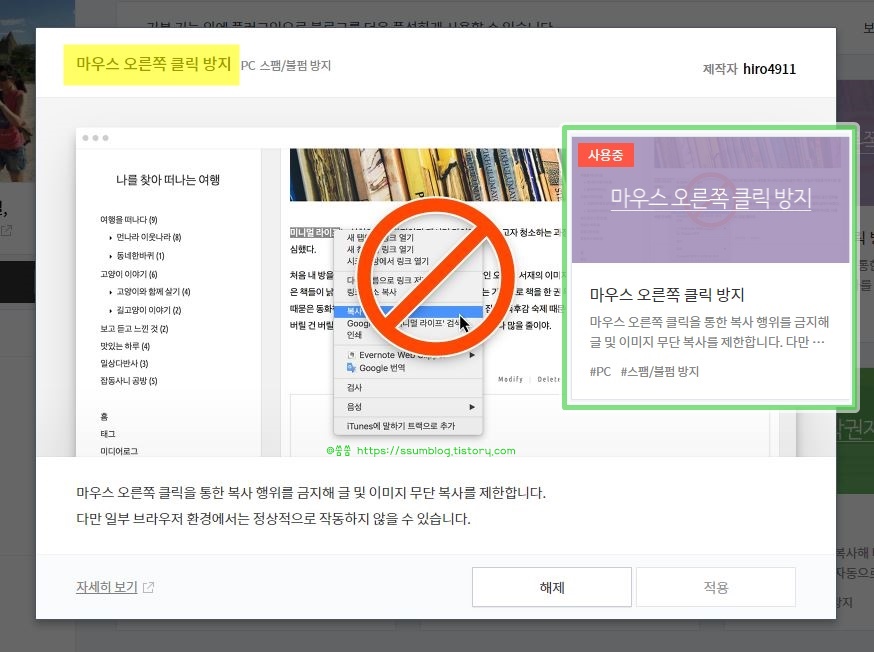The height and width of the screenshot is (652, 874).
Task: Click the external link icon beside 자세히 보기
Action: coord(148,587)
